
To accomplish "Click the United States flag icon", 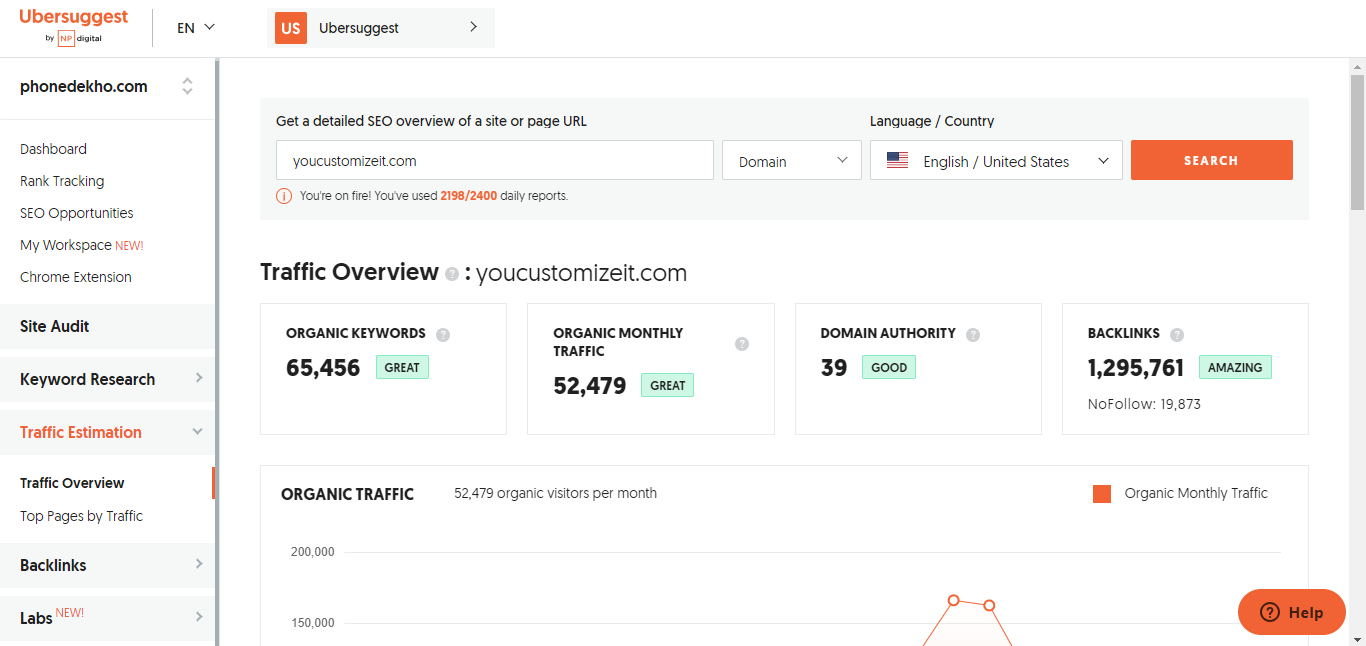I will pyautogui.click(x=897, y=161).
